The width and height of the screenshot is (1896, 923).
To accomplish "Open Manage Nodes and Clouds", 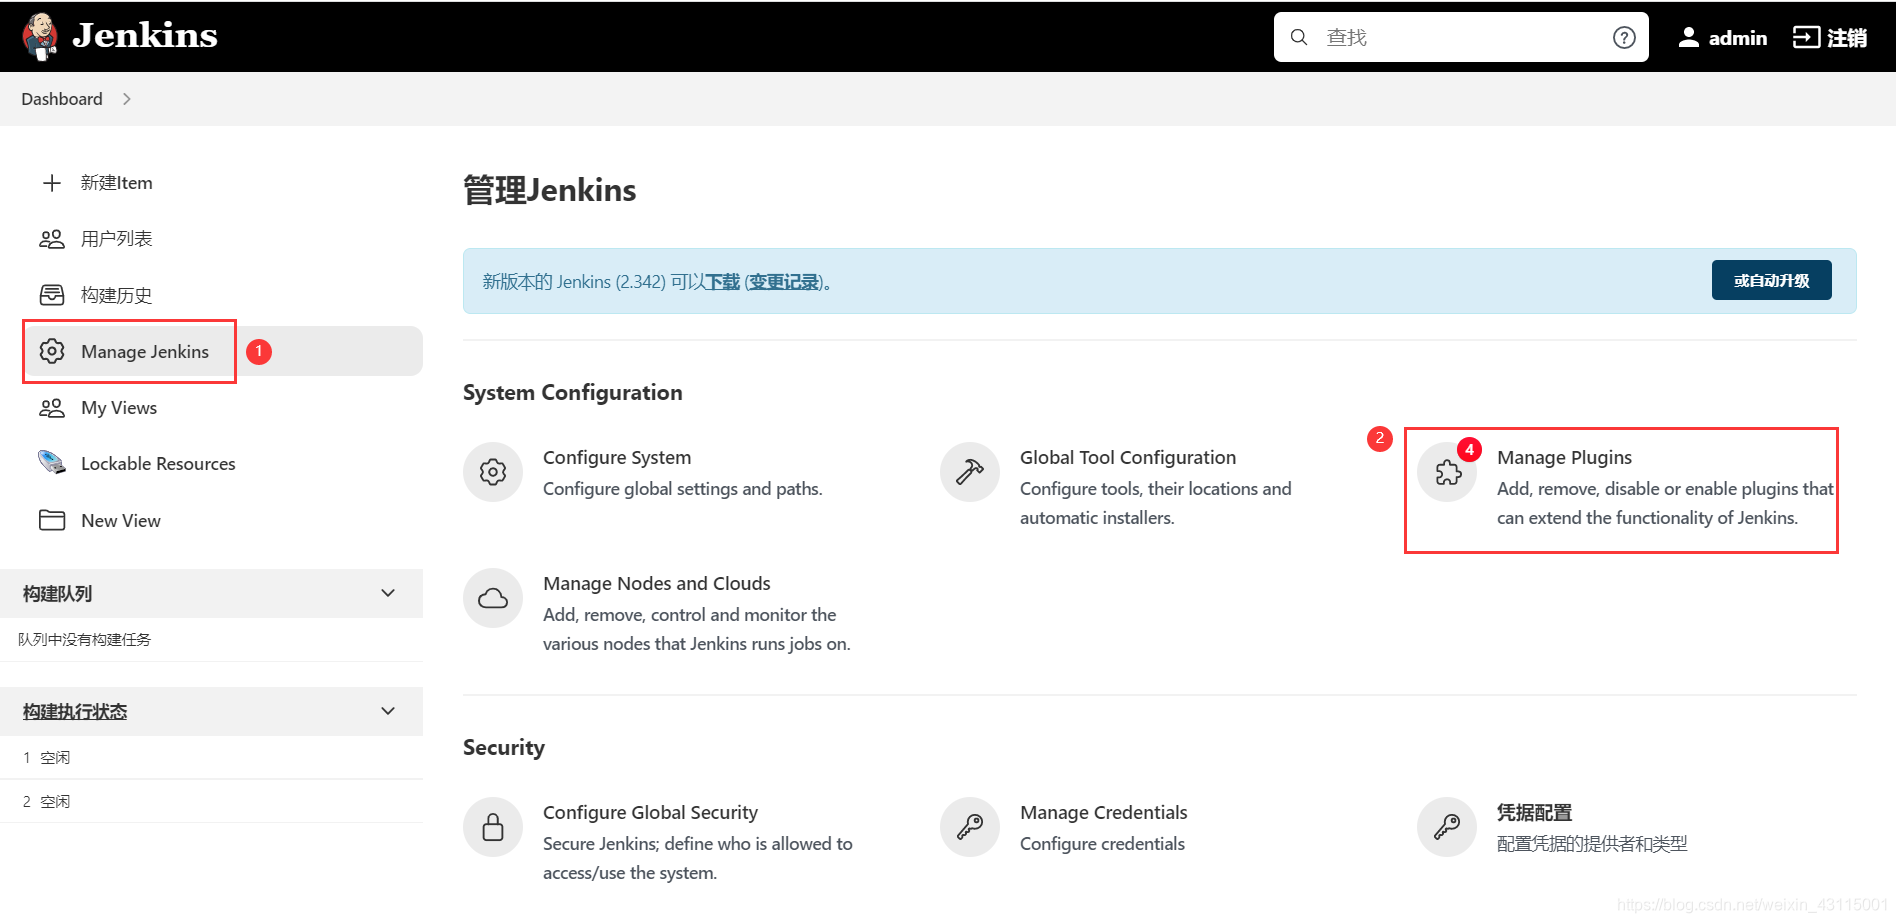I will pyautogui.click(x=657, y=583).
